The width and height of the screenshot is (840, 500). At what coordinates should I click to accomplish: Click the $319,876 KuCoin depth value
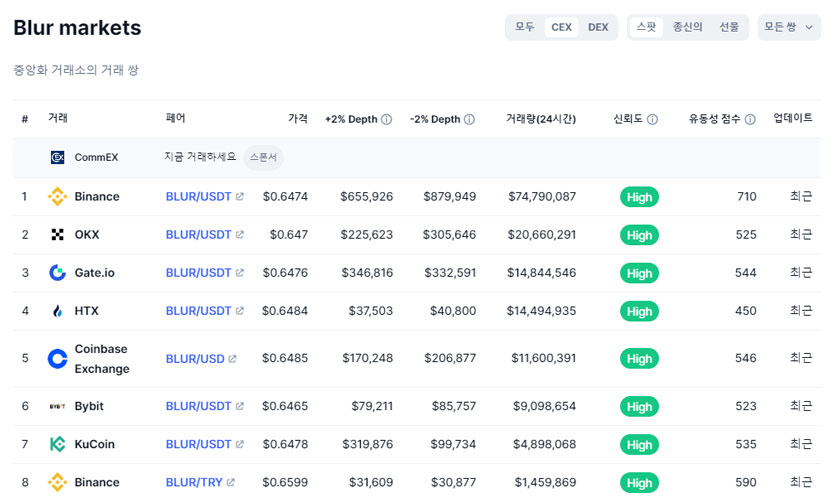coord(368,444)
